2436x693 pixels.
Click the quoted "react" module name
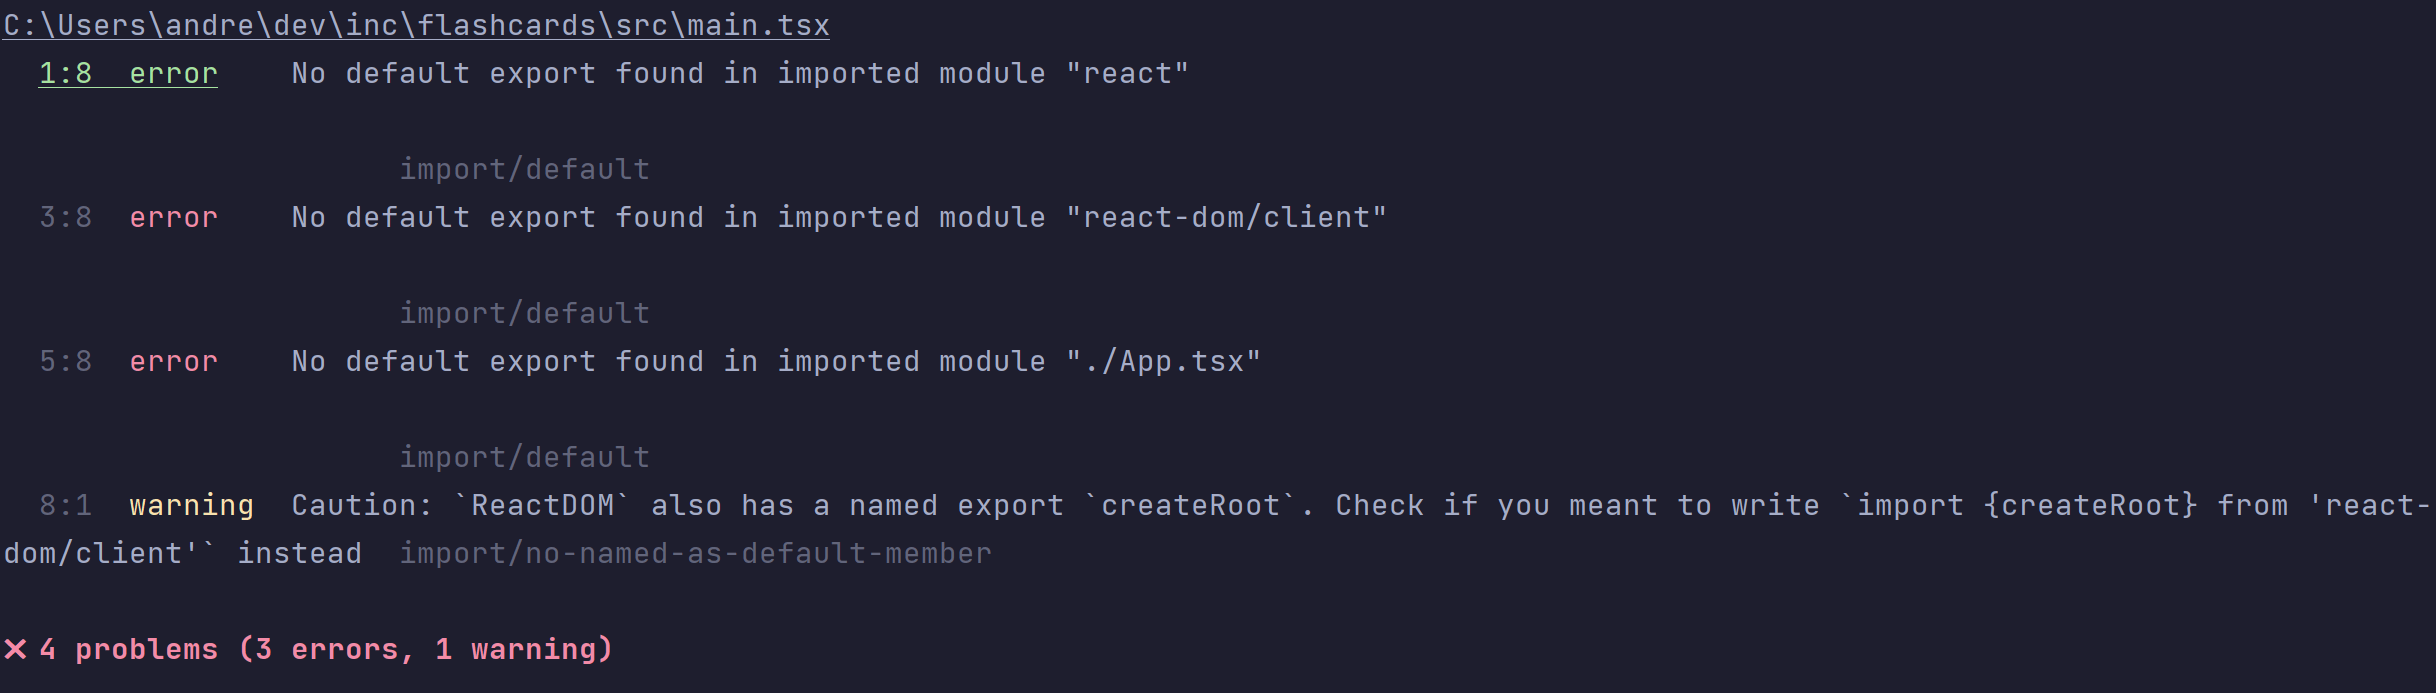point(1127,73)
